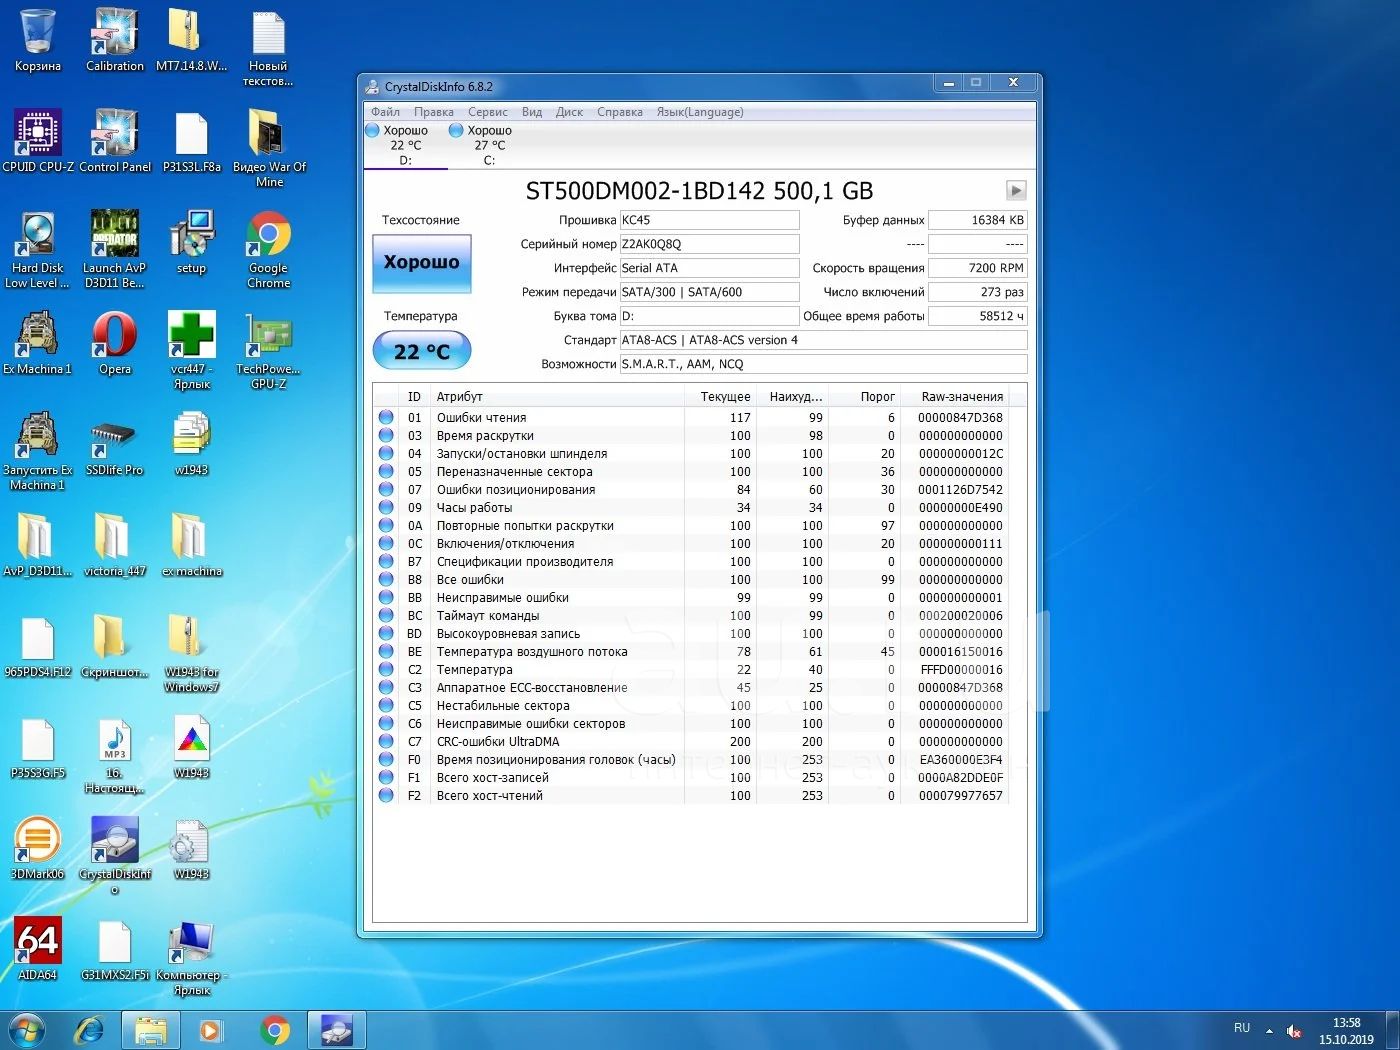
Task: Open the Видео War Of Mine archive
Action: (x=268, y=148)
